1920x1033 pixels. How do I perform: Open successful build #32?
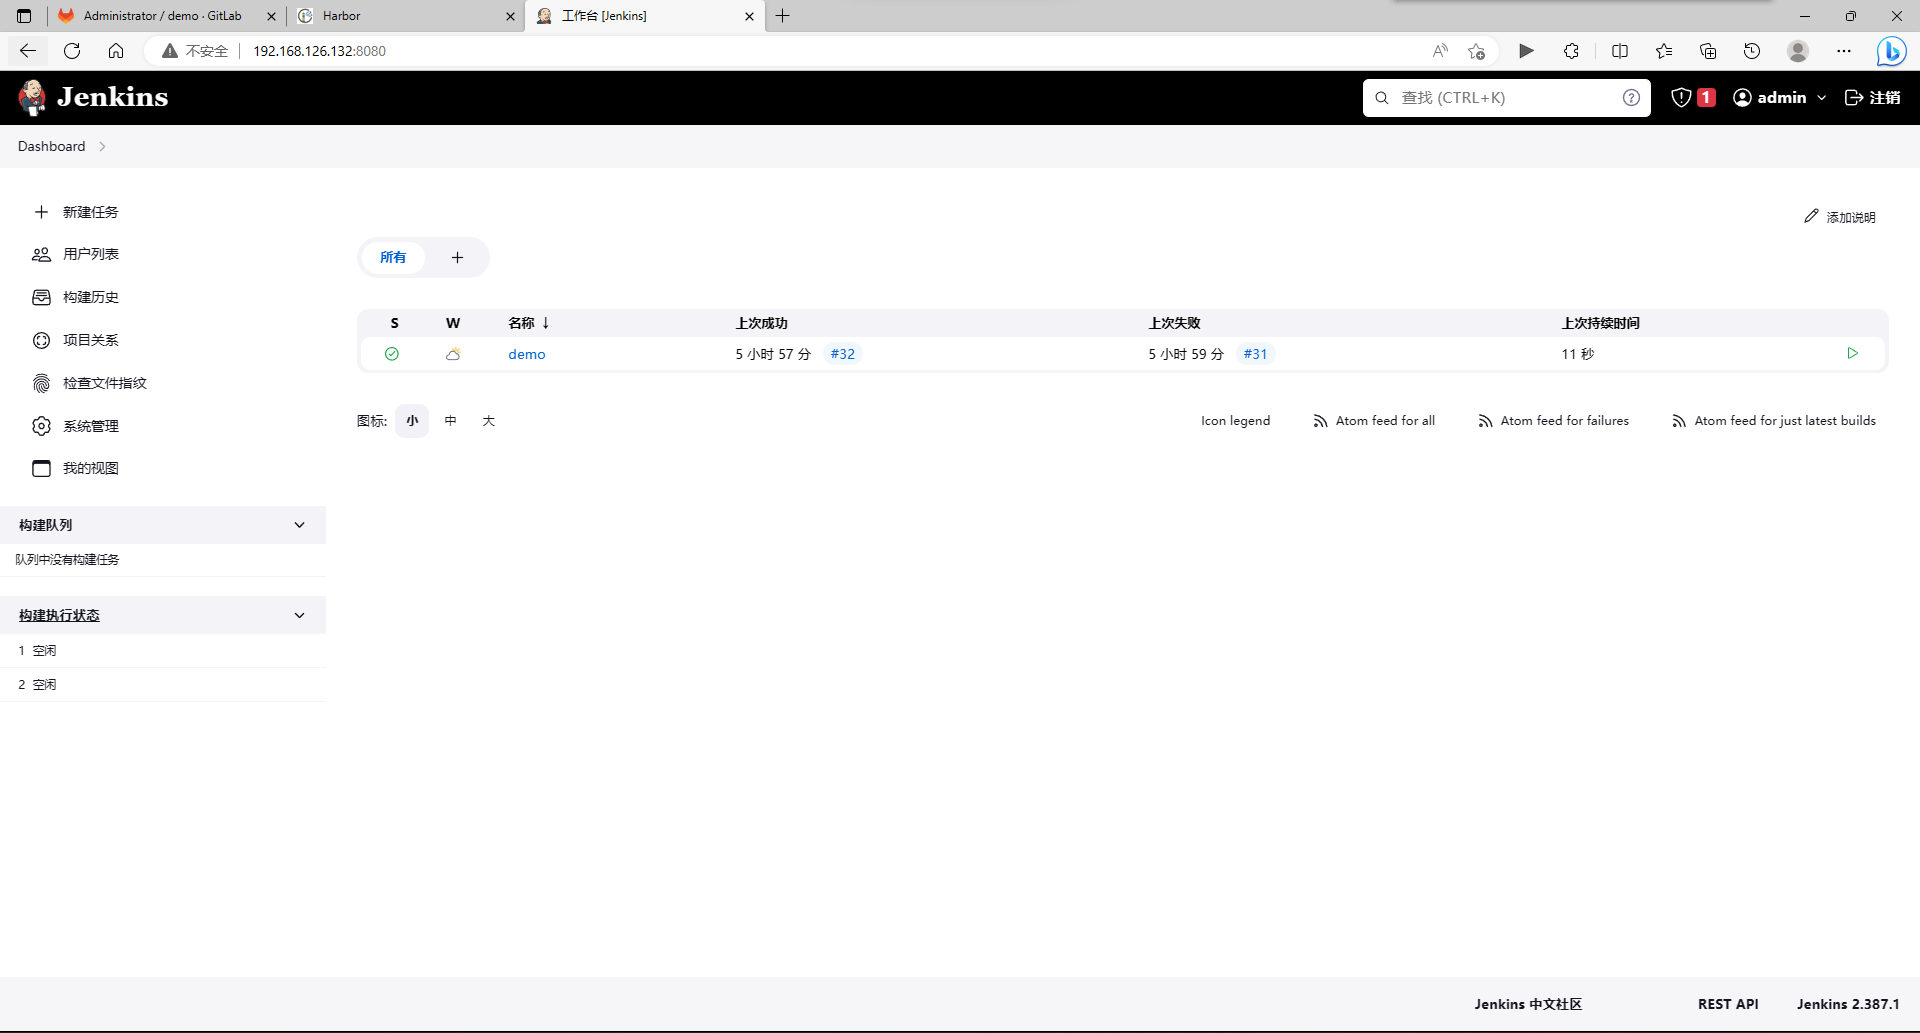click(x=842, y=353)
